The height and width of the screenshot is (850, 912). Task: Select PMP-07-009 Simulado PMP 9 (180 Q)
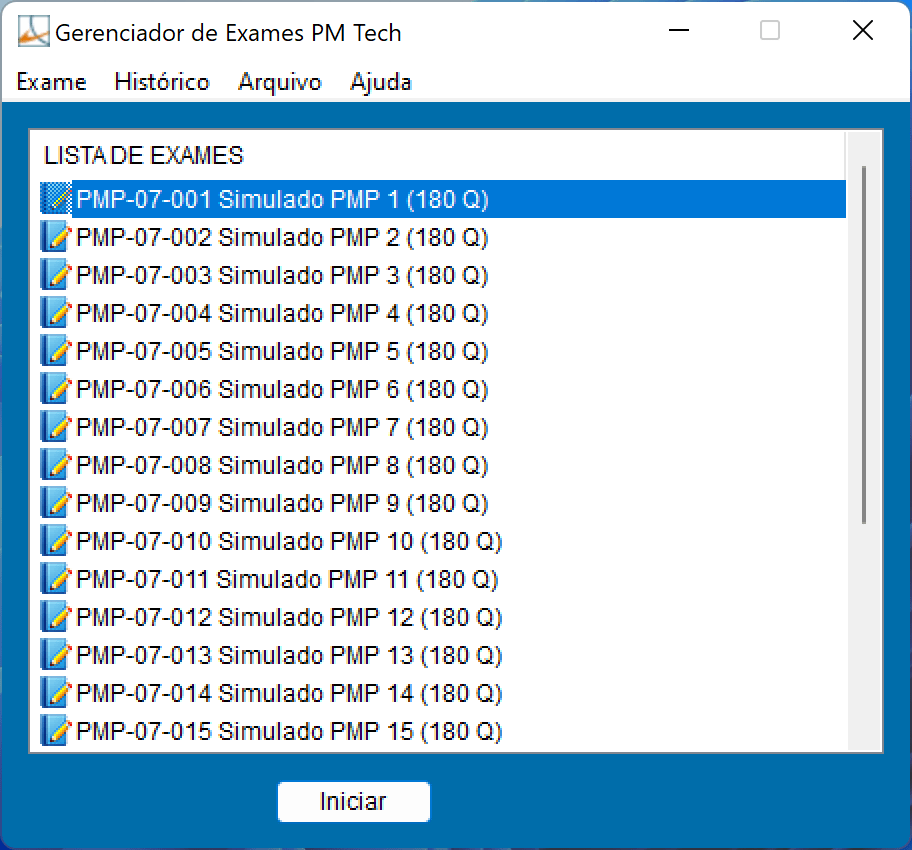click(282, 503)
